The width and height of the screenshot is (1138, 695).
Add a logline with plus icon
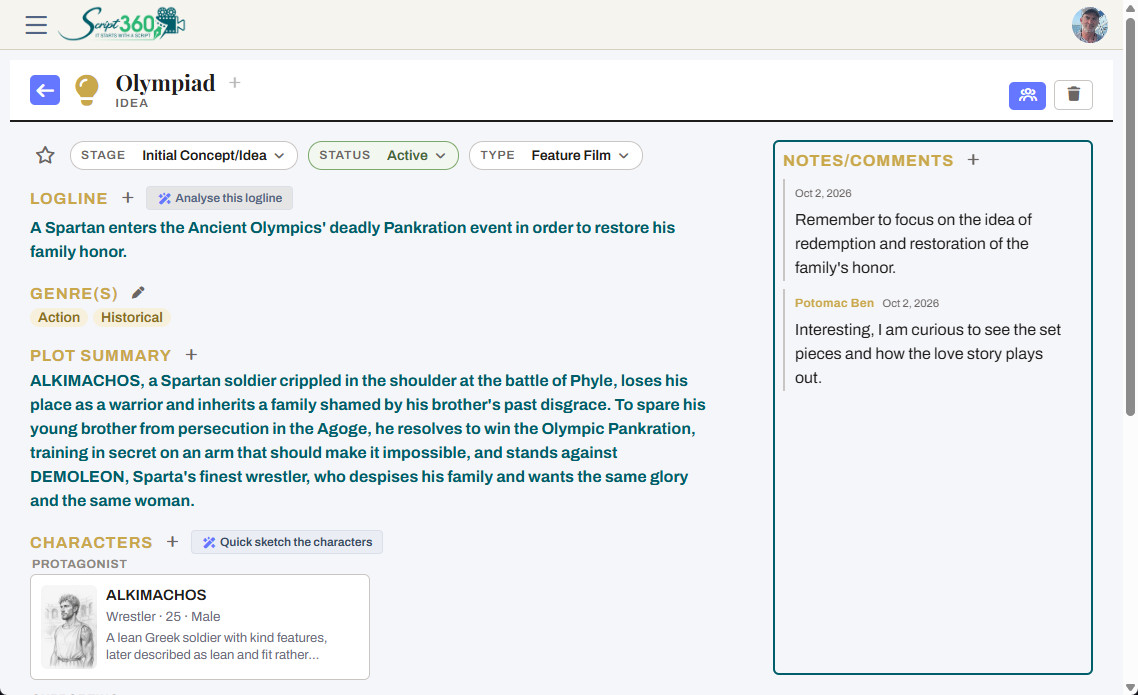(128, 197)
